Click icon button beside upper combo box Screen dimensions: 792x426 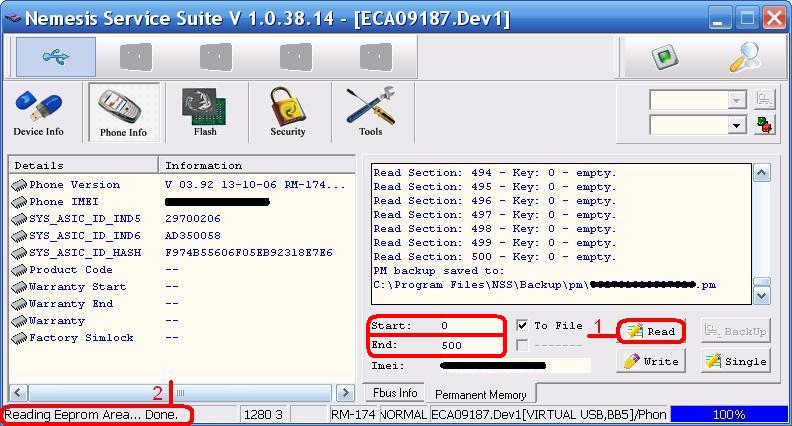(765, 99)
